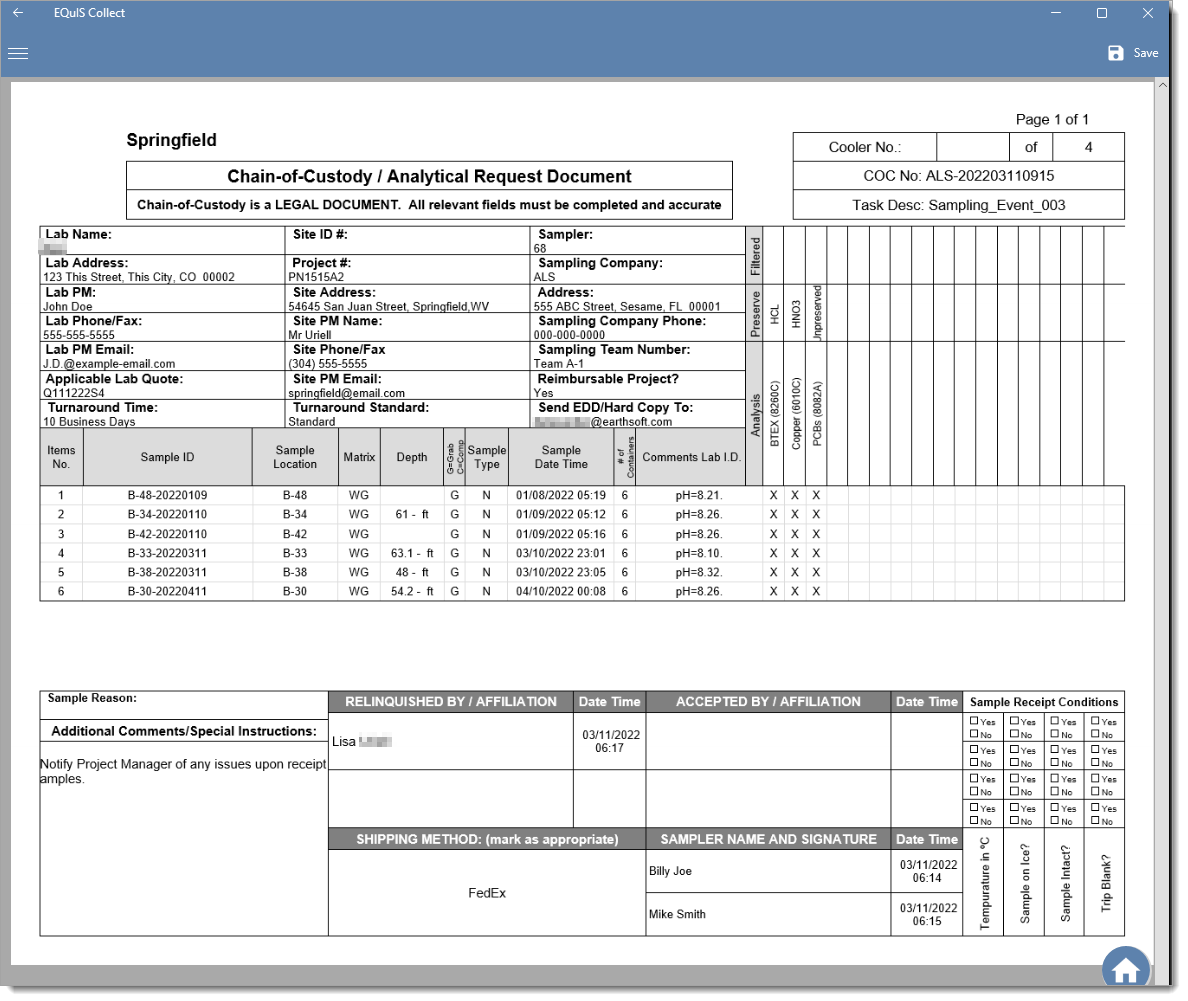Tick top Yes box in Sample on Ice column
The width and height of the screenshot is (1188, 1001).
click(x=1014, y=721)
